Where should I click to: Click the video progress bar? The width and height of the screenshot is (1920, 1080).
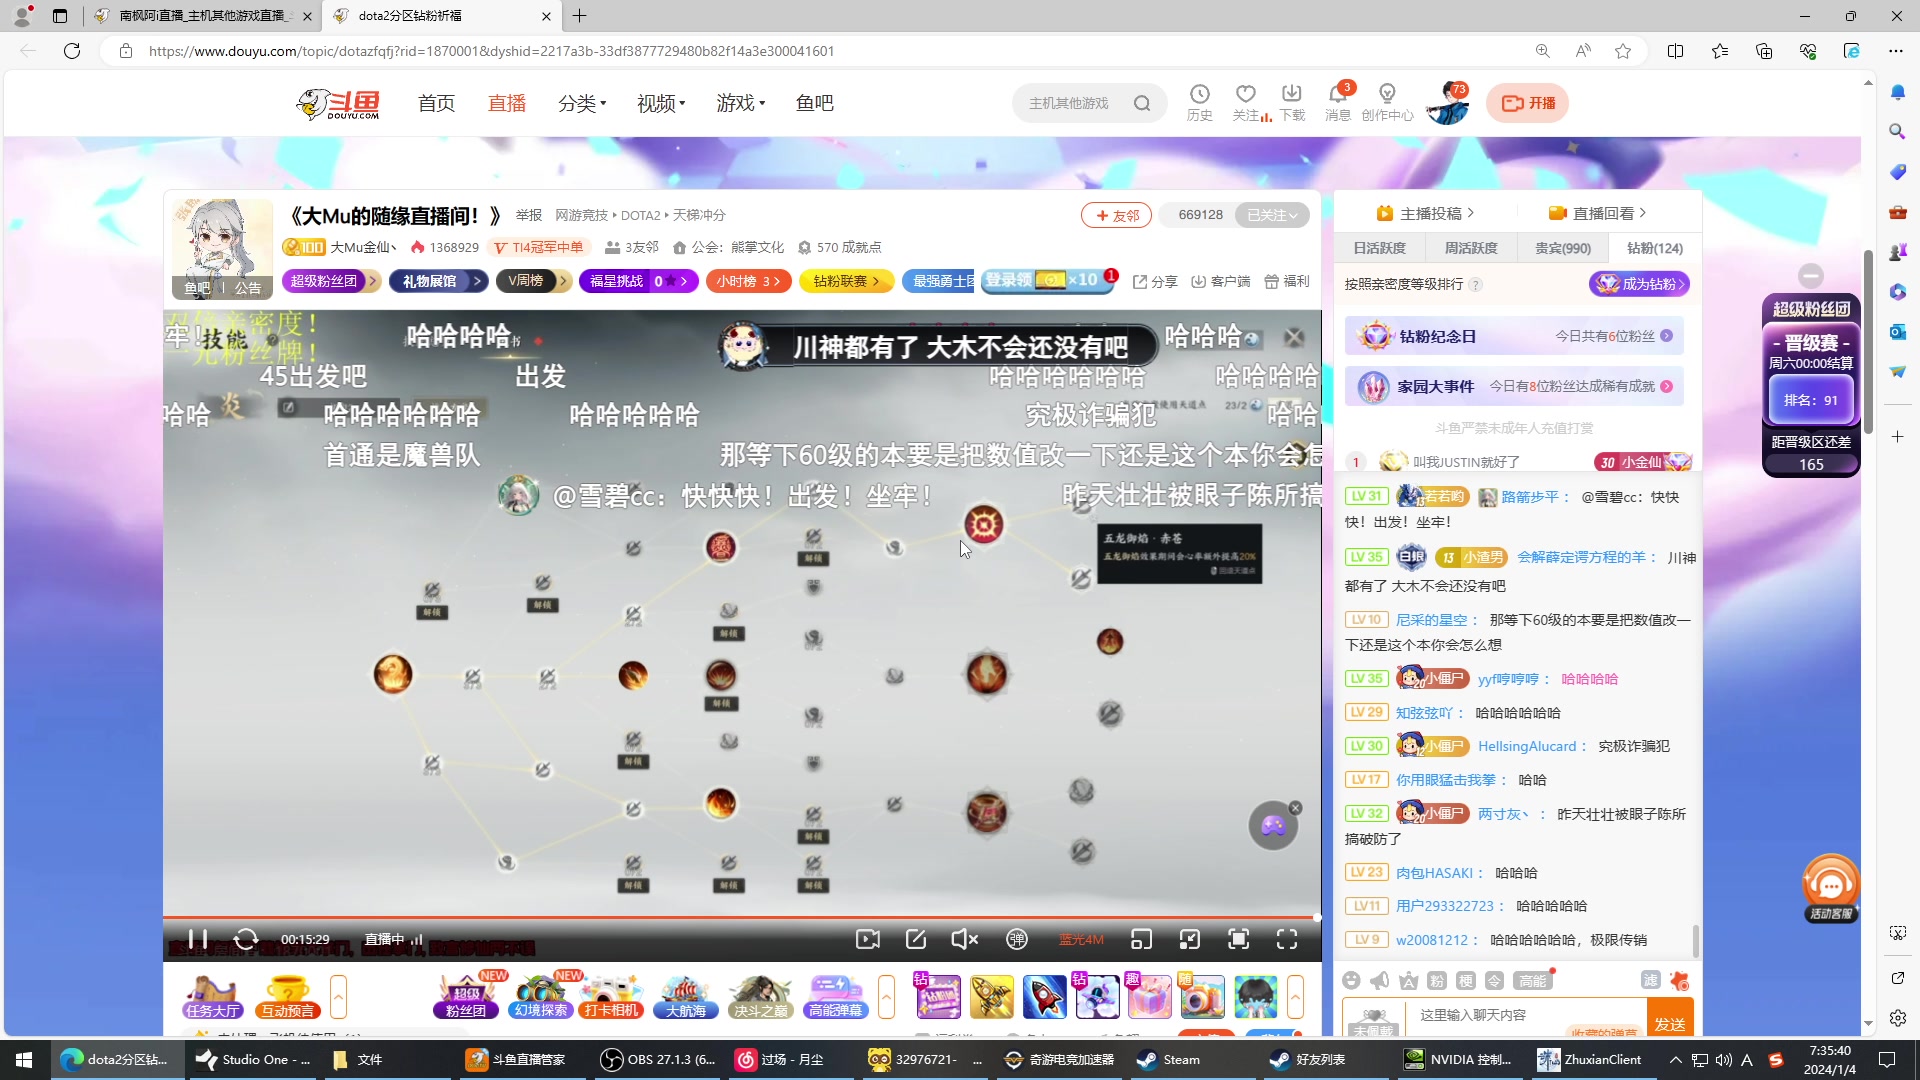[741, 917]
